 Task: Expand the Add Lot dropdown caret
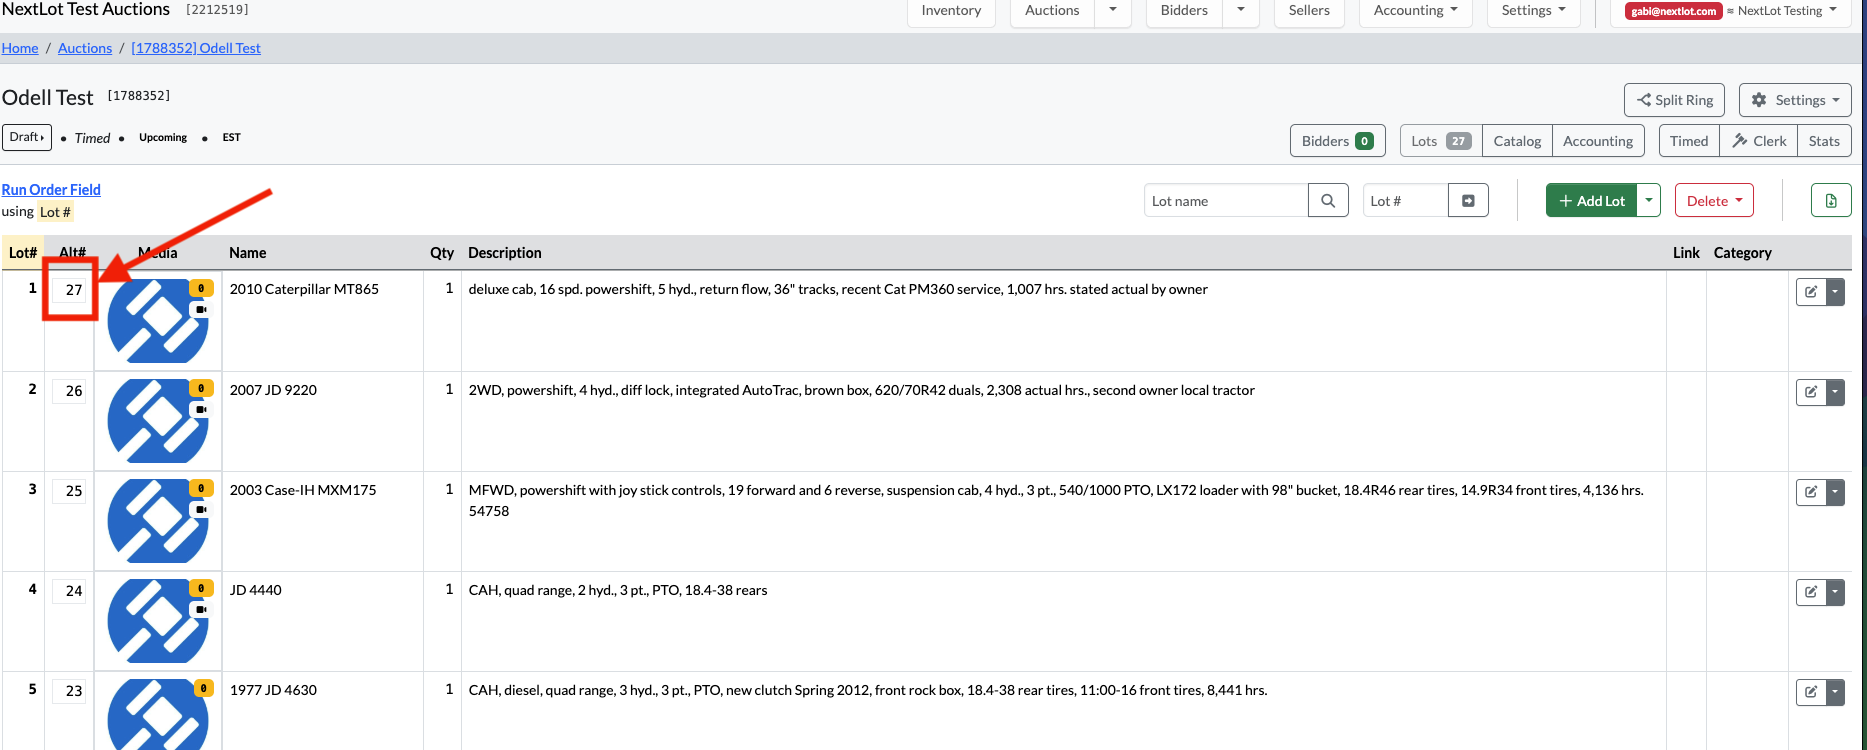(1649, 200)
